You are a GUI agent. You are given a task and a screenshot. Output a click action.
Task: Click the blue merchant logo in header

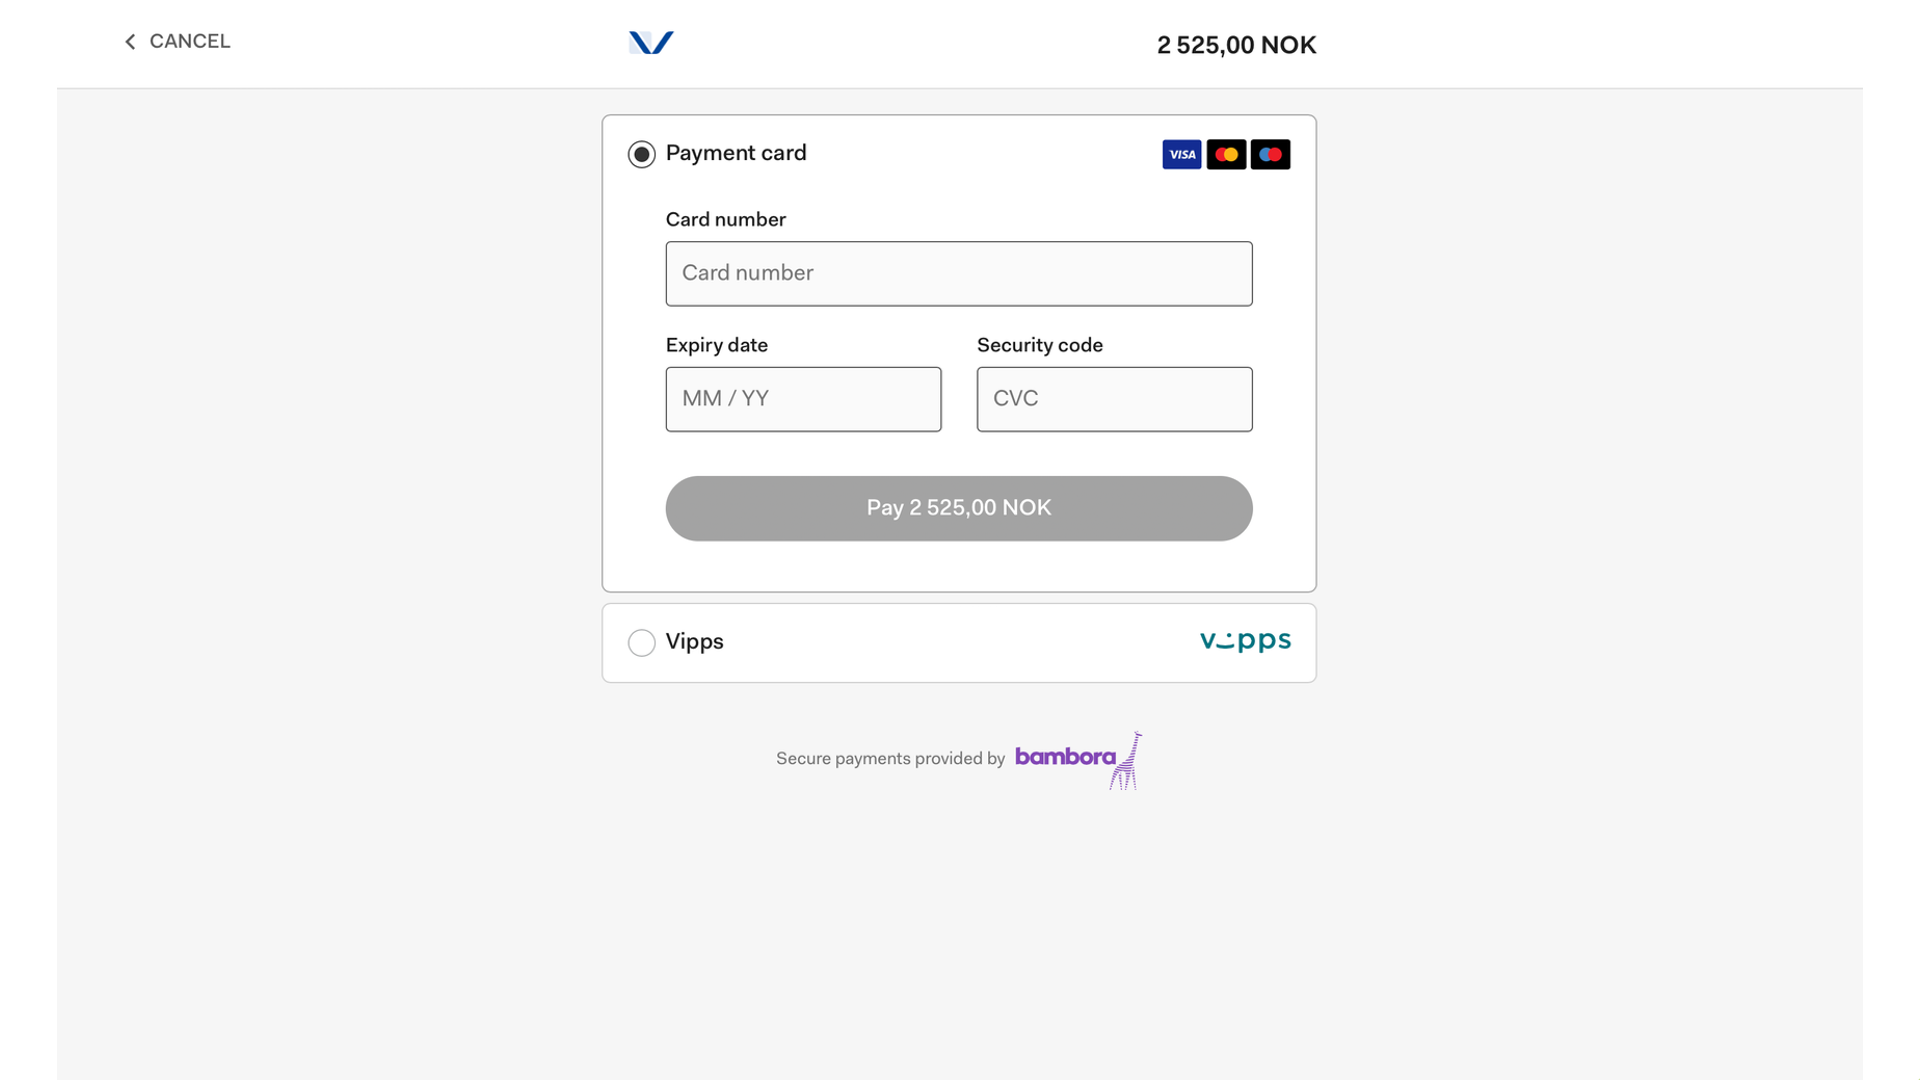click(651, 43)
